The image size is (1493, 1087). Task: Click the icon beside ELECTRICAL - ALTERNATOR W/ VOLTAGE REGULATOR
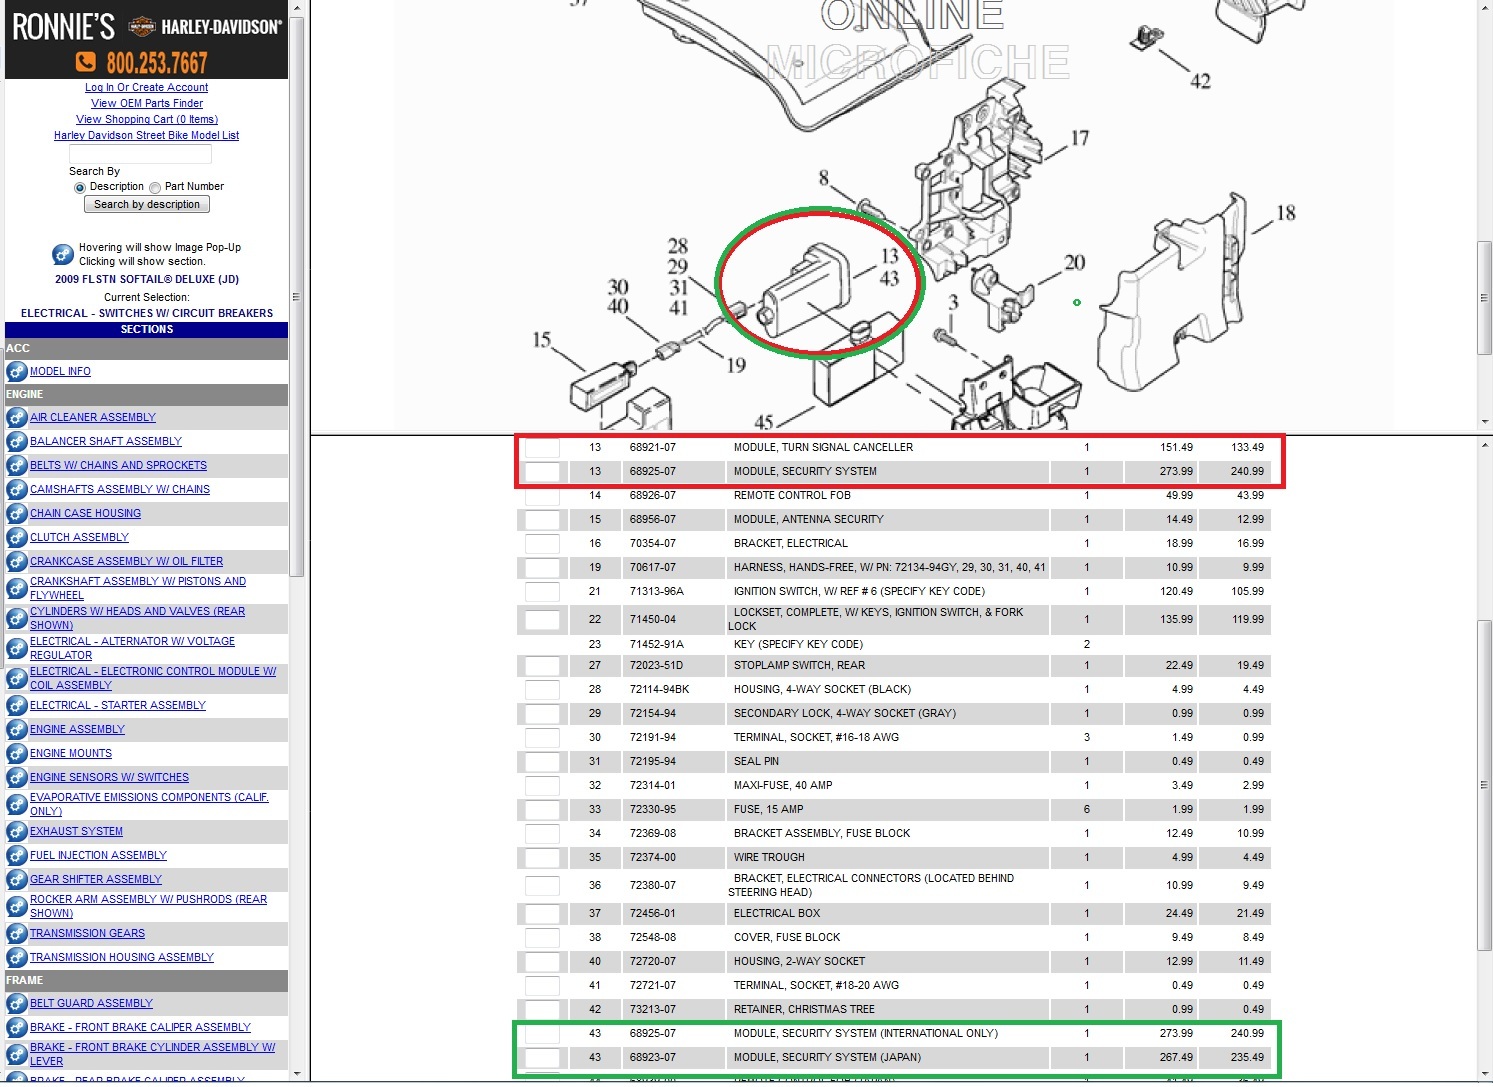click(x=17, y=648)
